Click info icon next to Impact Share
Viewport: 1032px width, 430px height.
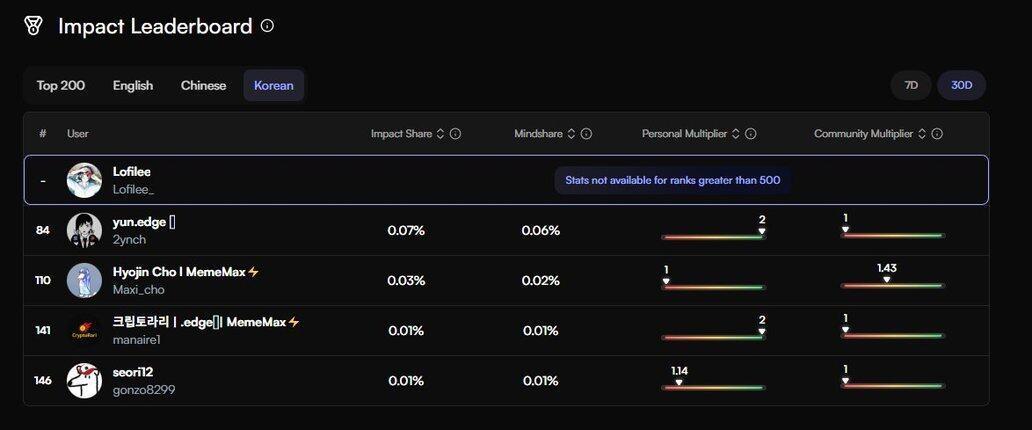(x=455, y=134)
